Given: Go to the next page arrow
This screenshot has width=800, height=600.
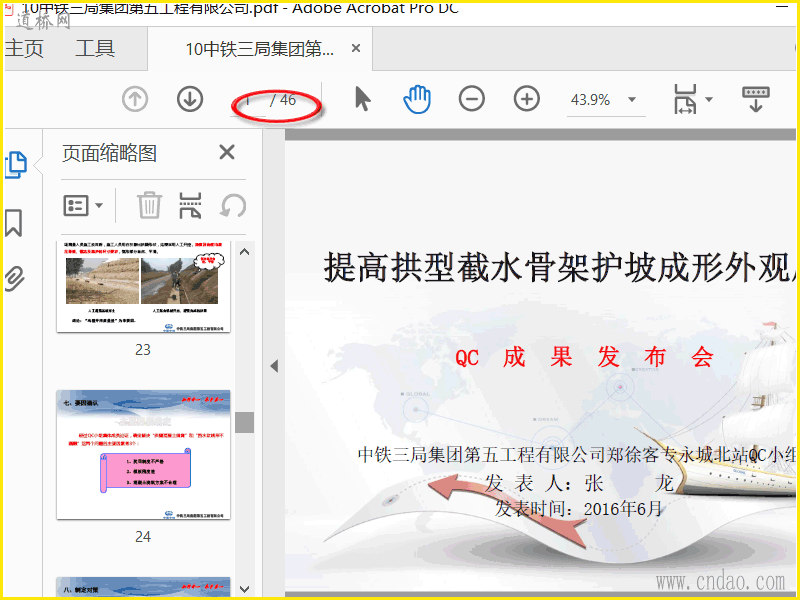Looking at the screenshot, I should [x=190, y=99].
